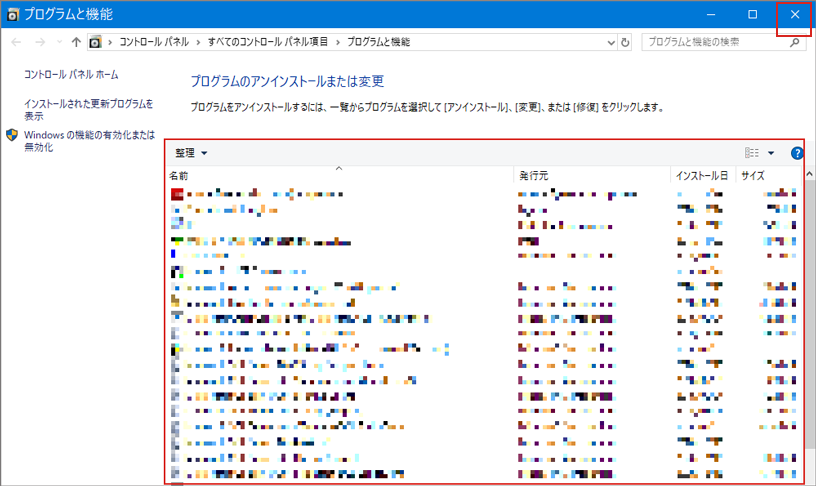Open the 整理 dropdown menu
Viewport: 816px width, 486px height.
tap(191, 153)
